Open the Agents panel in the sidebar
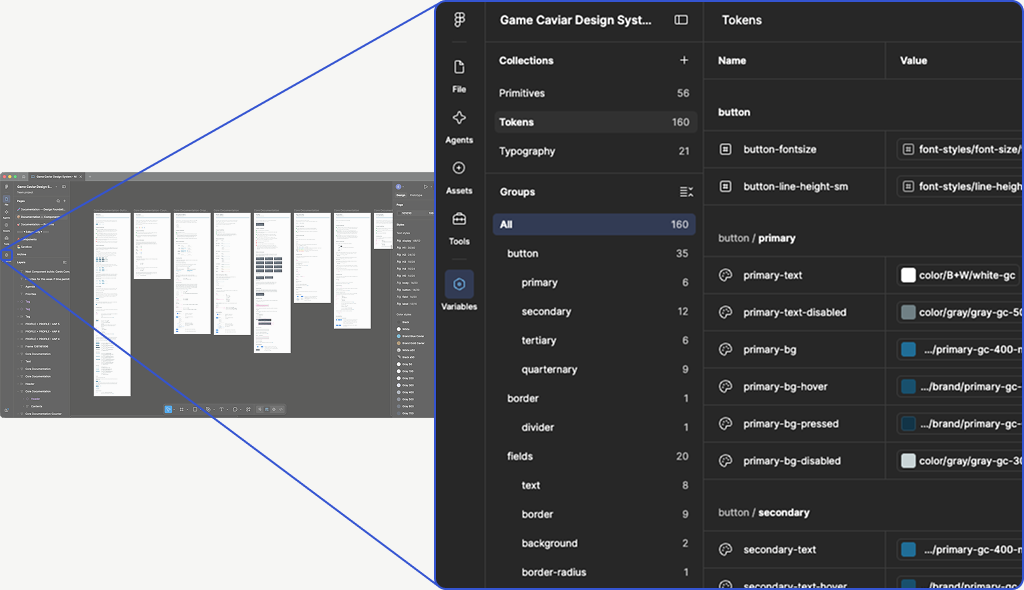Viewport: 1024px width, 590px height. click(x=459, y=127)
